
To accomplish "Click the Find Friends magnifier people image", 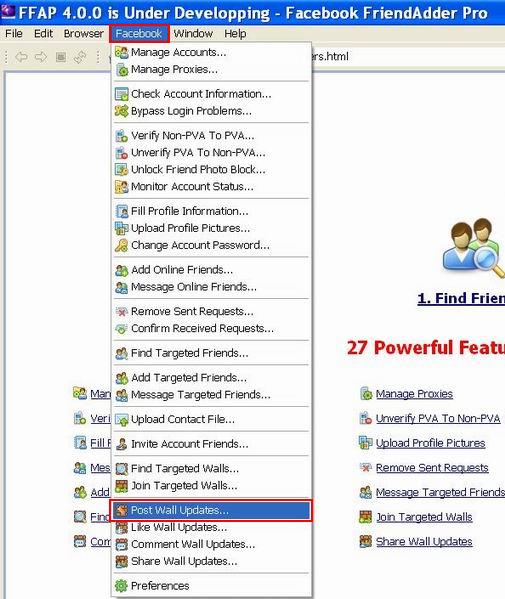I will click(473, 247).
